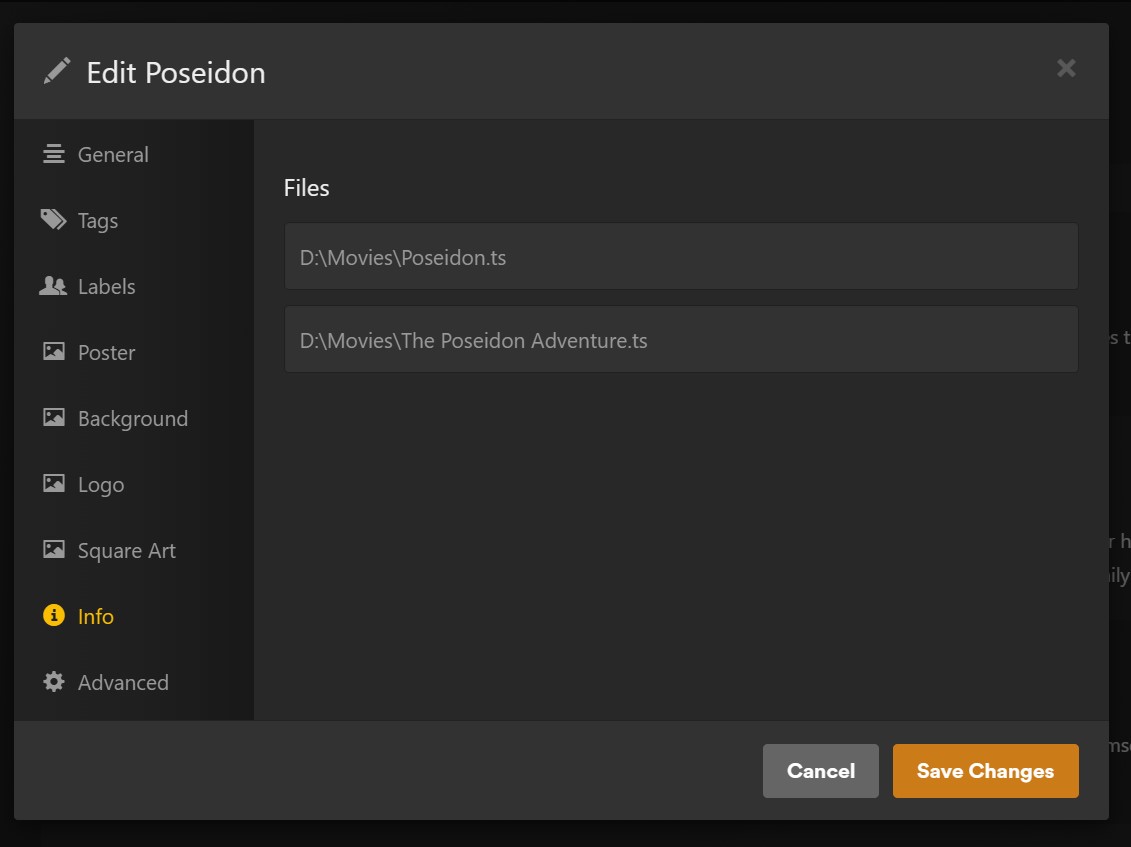This screenshot has width=1131, height=847.
Task: Click the pencil icon beside Edit Poseidon
Action: 57,71
